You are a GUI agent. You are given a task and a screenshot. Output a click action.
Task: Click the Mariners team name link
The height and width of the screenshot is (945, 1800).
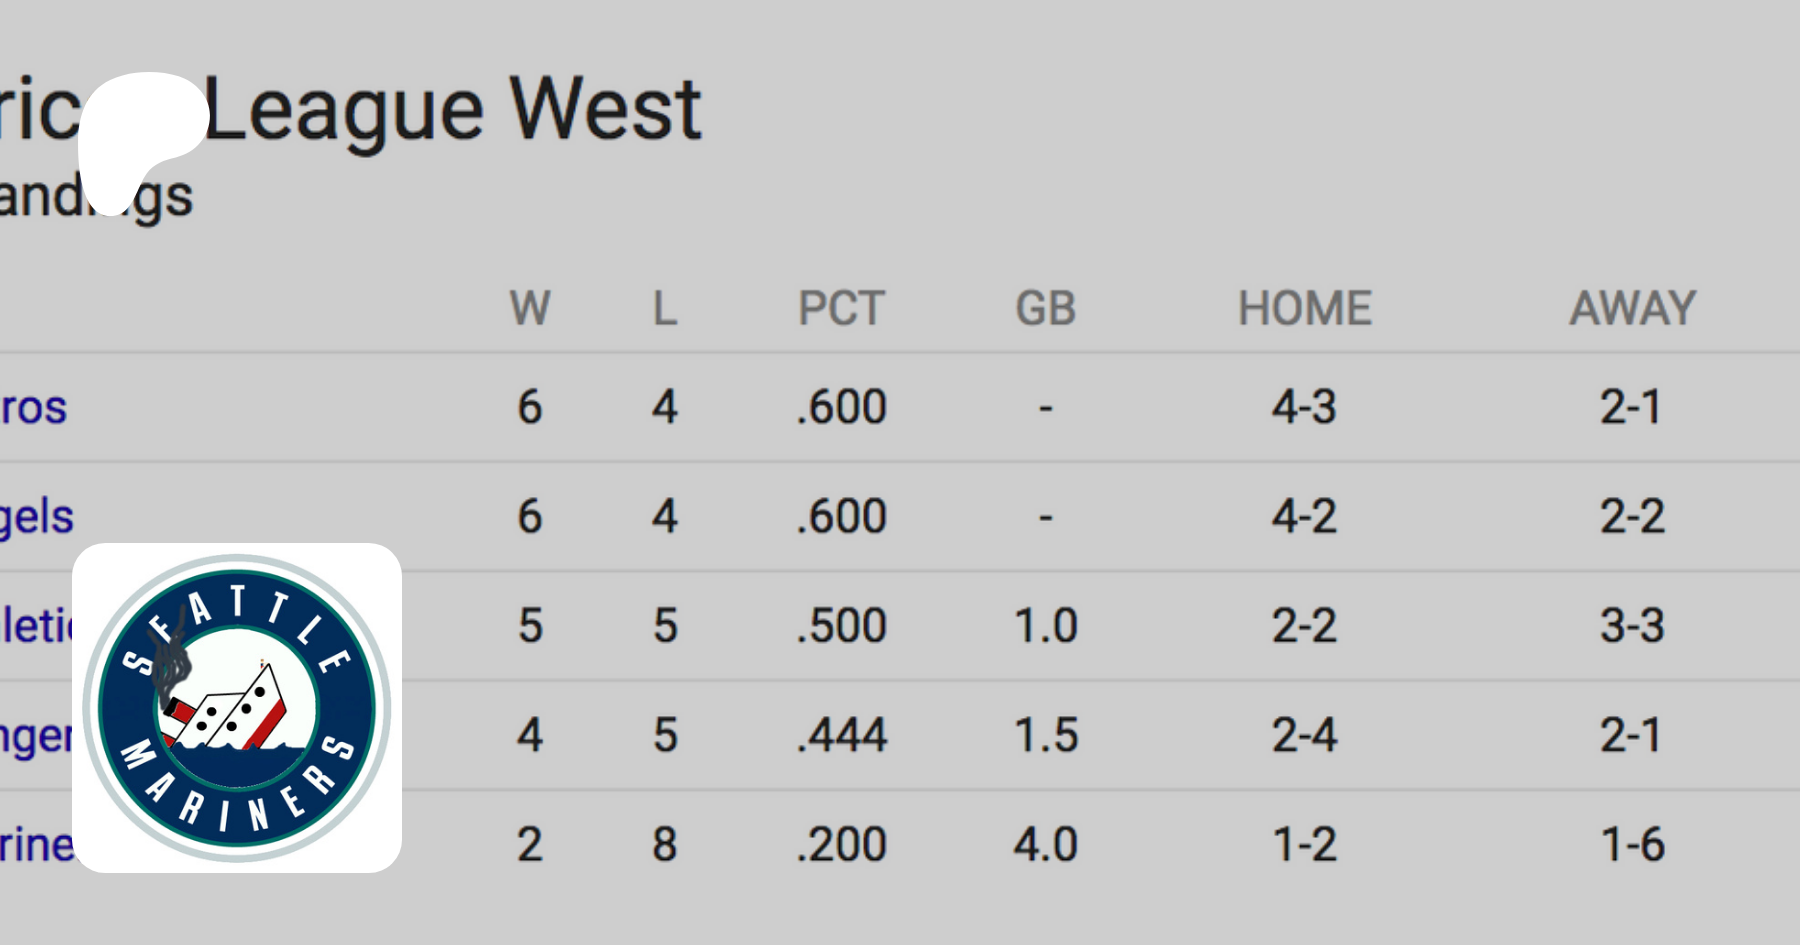click(36, 846)
